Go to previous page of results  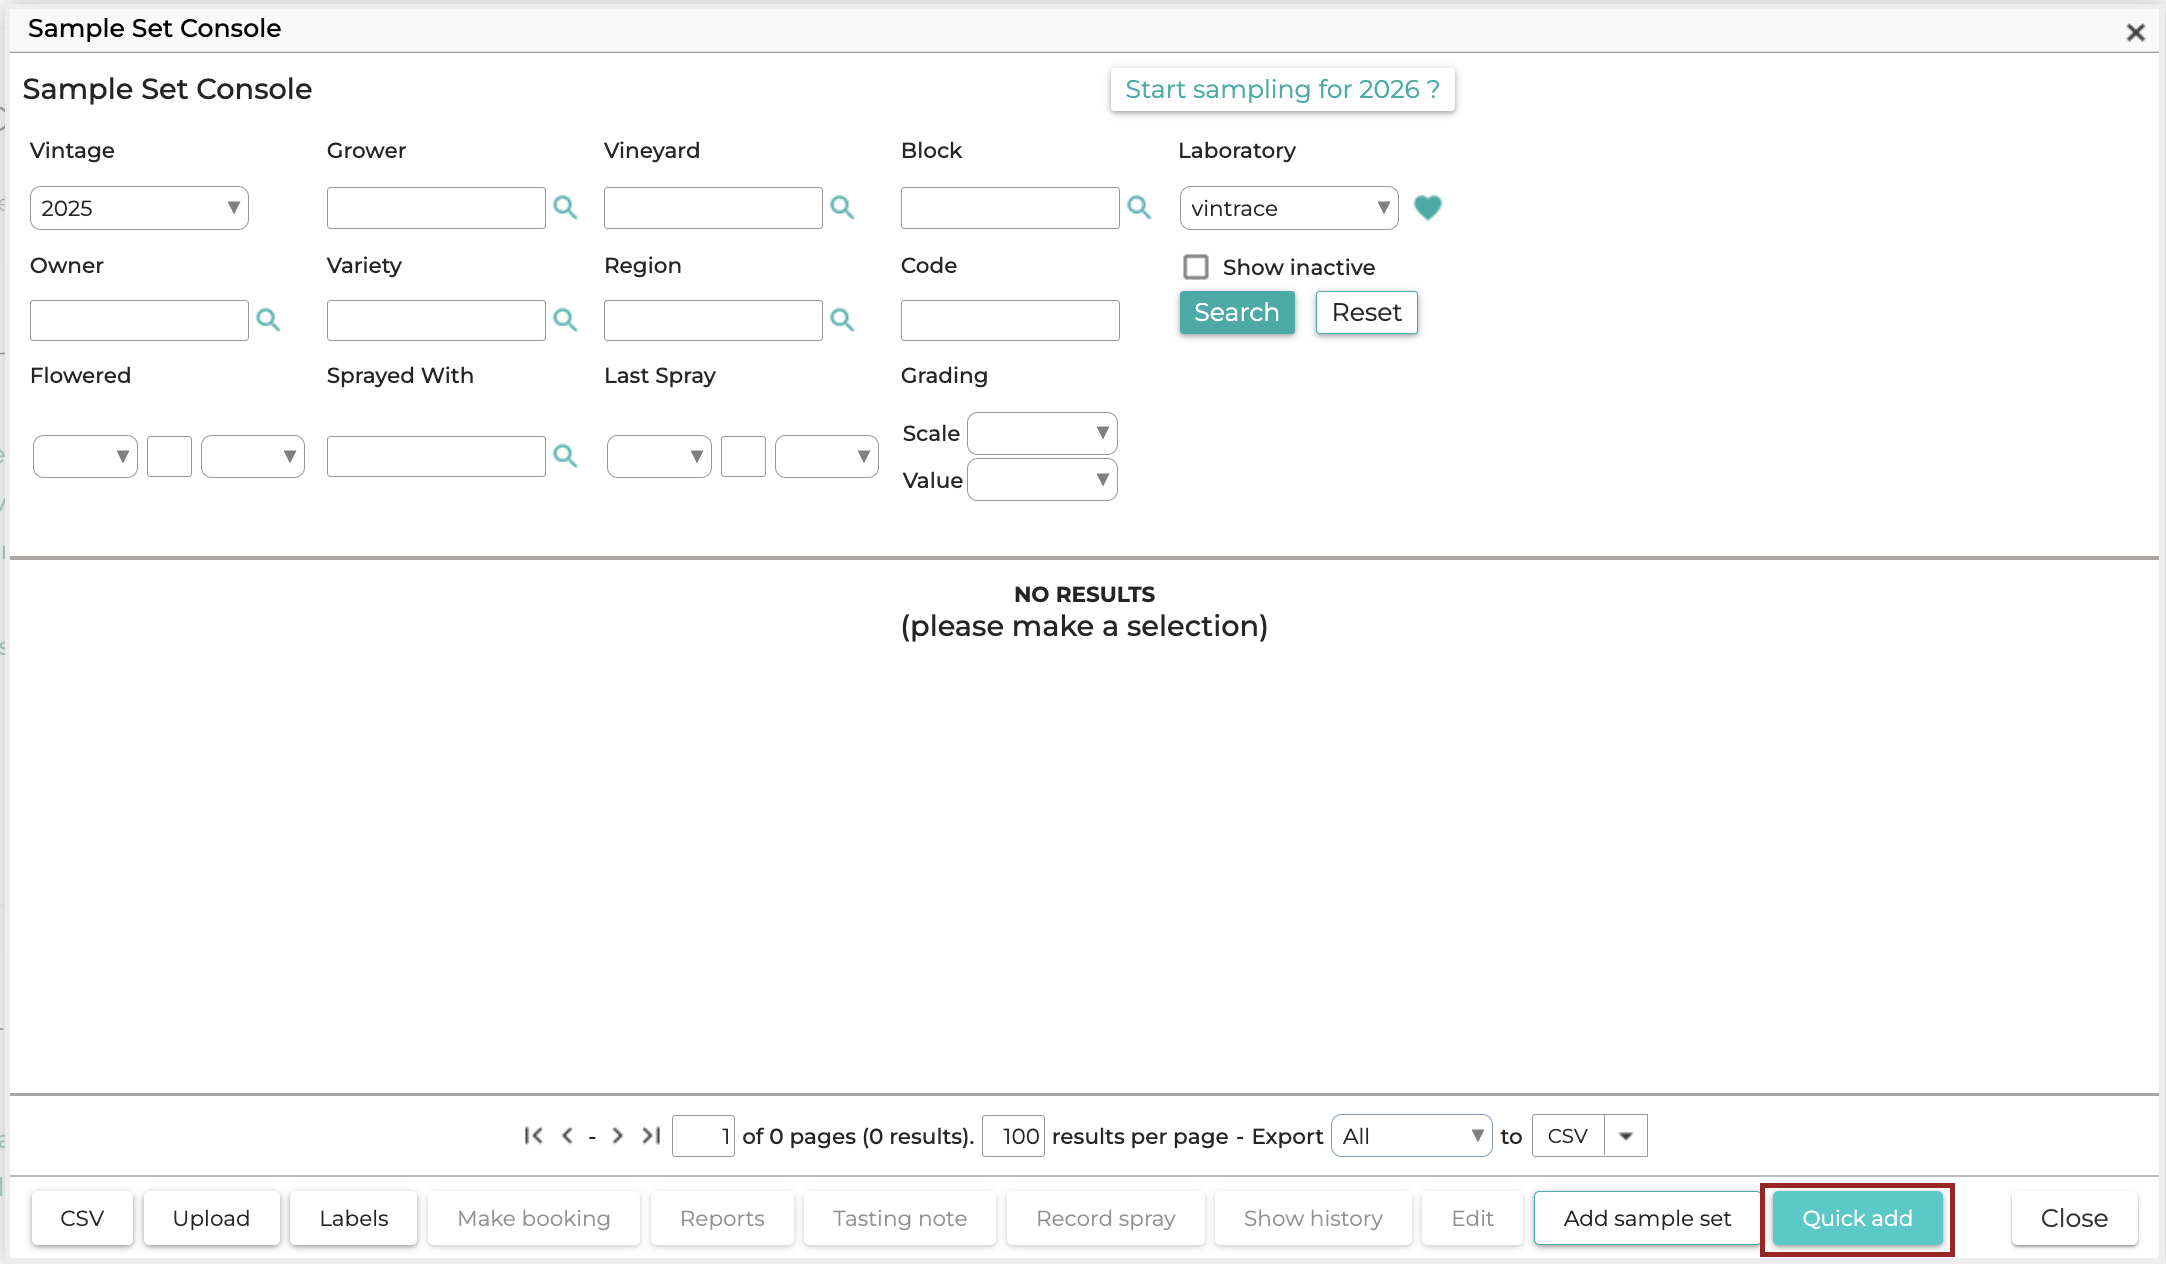567,1135
